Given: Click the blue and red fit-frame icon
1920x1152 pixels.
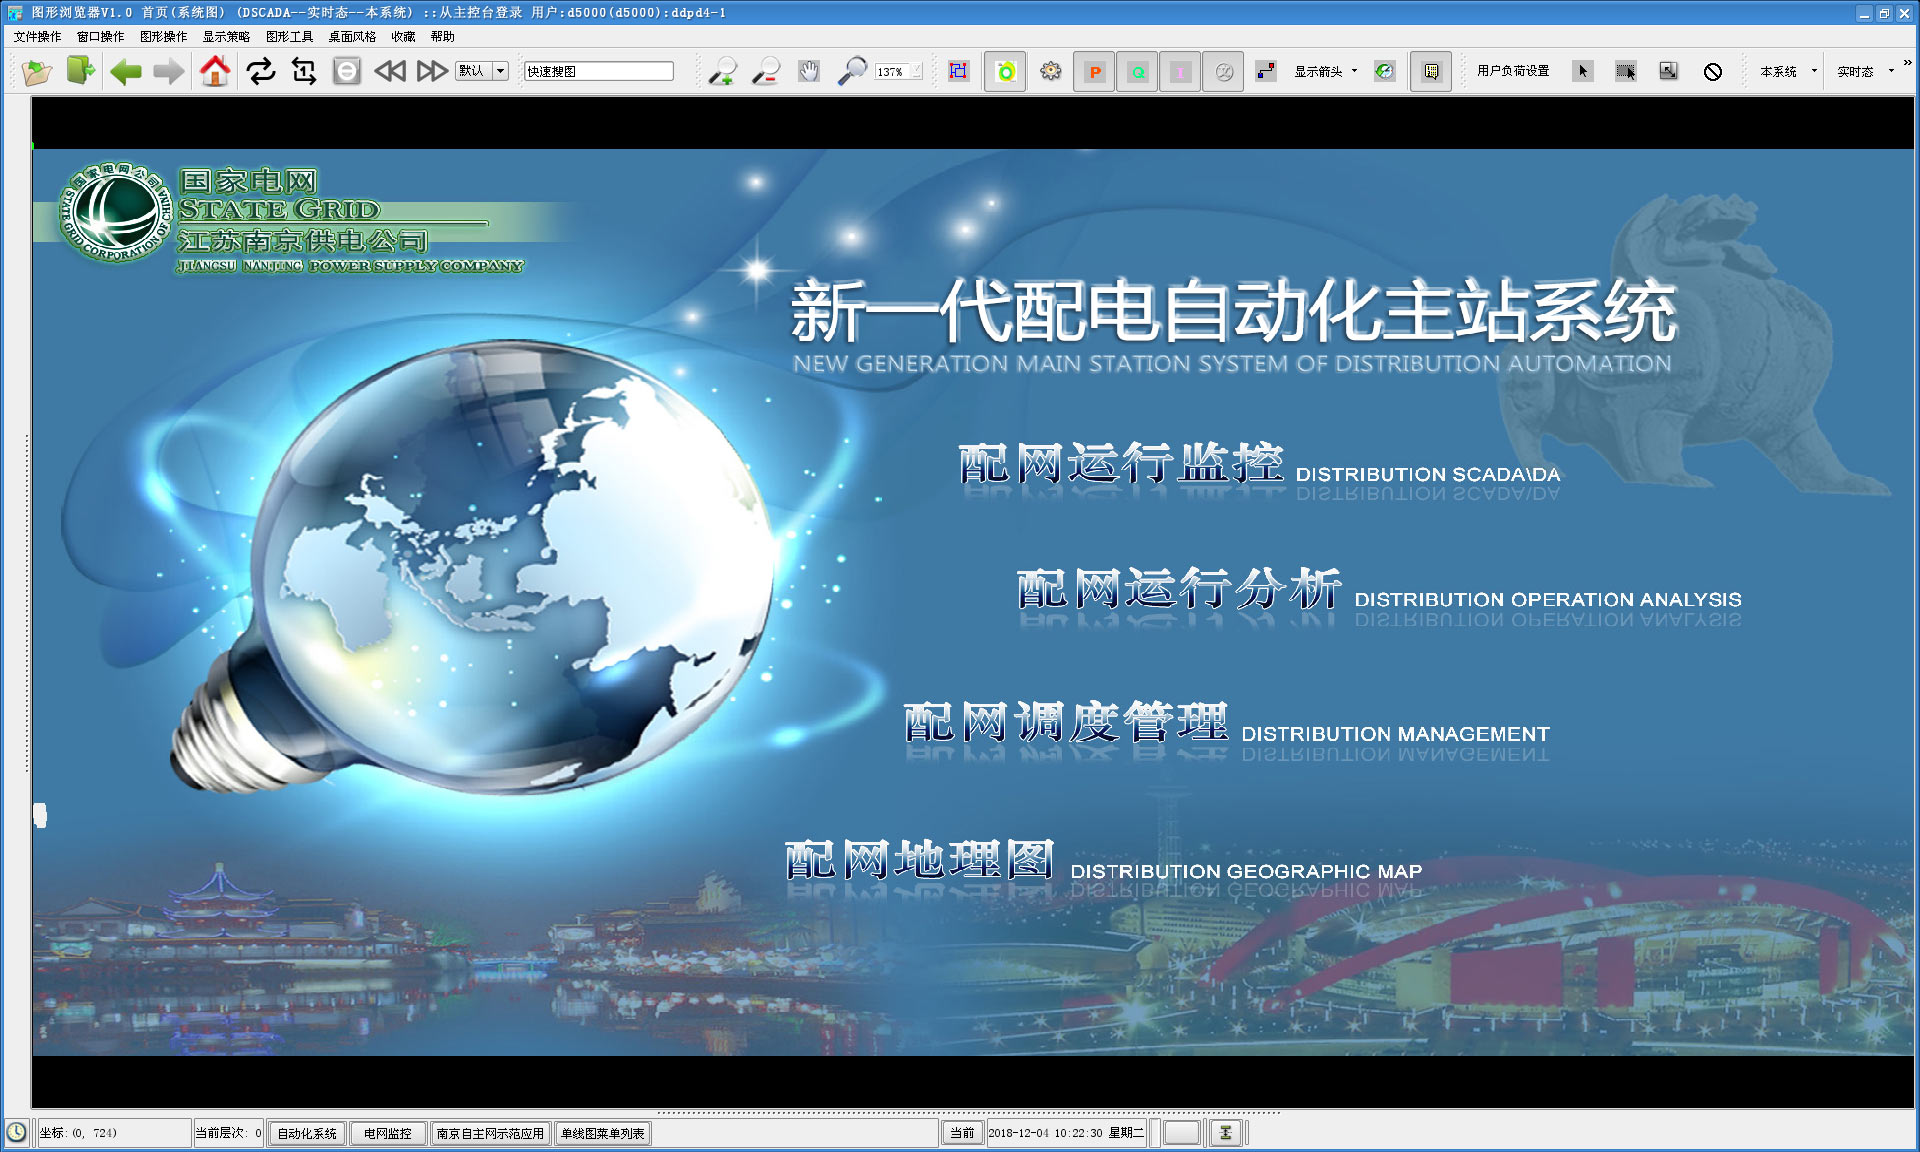Looking at the screenshot, I should coord(958,71).
